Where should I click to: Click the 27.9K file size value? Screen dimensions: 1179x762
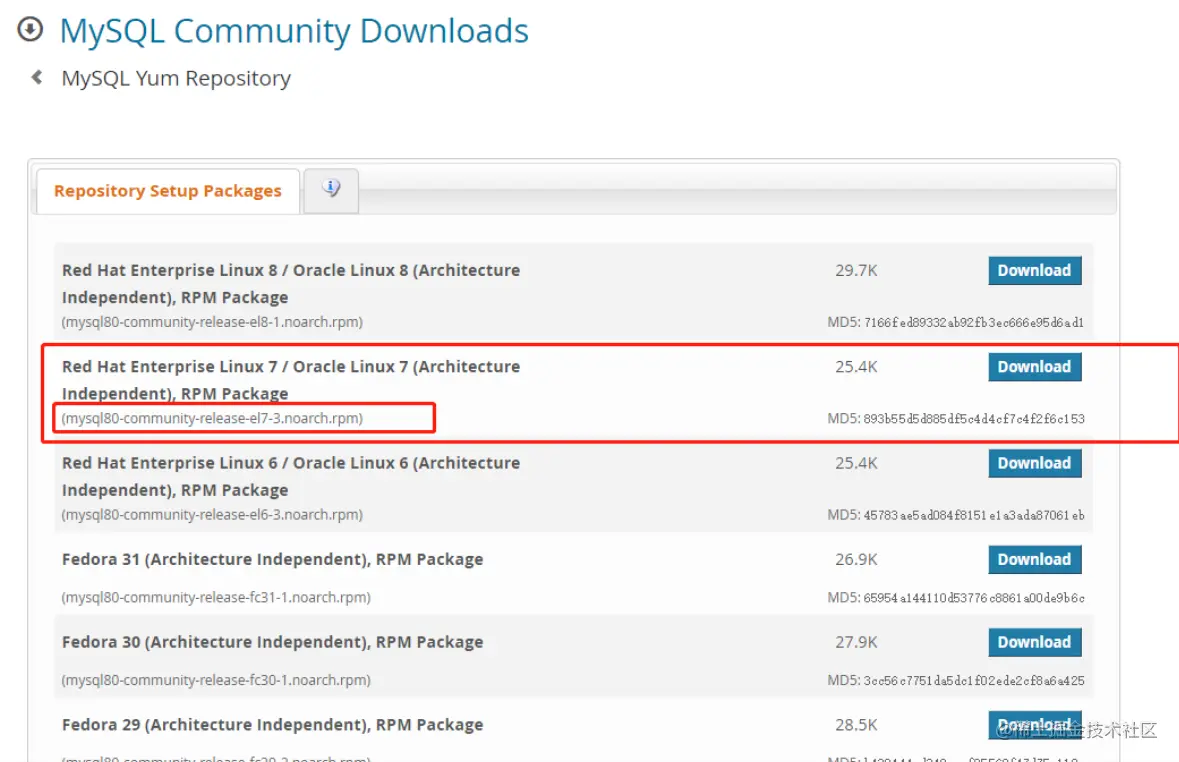coord(856,642)
